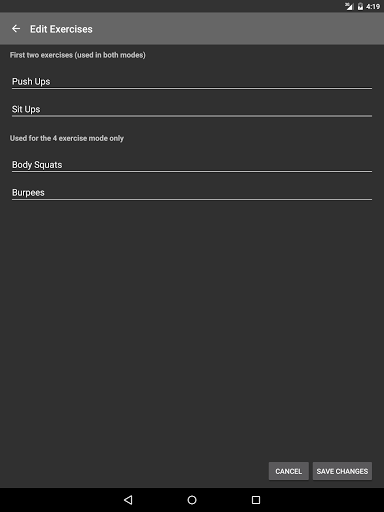This screenshot has height=512, width=384.
Task: Tap the Android home circle button
Action: pyautogui.click(x=192, y=500)
